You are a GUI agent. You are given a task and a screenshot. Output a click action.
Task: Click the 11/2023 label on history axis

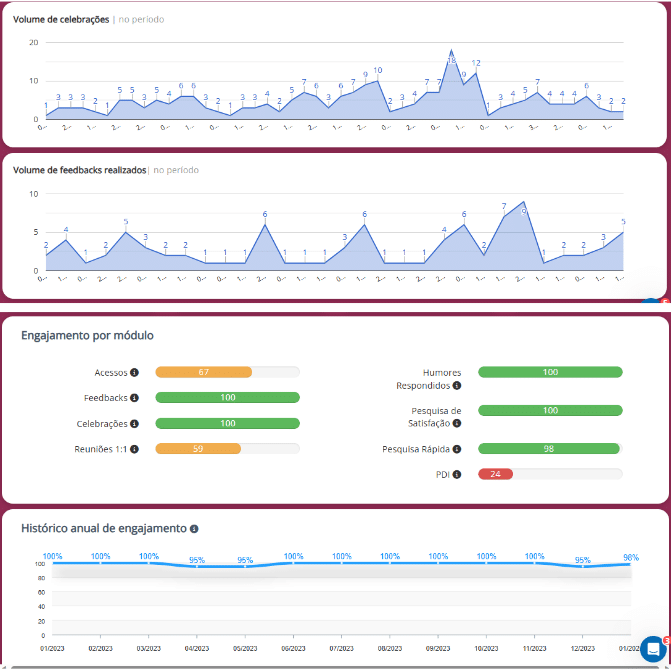[534, 649]
